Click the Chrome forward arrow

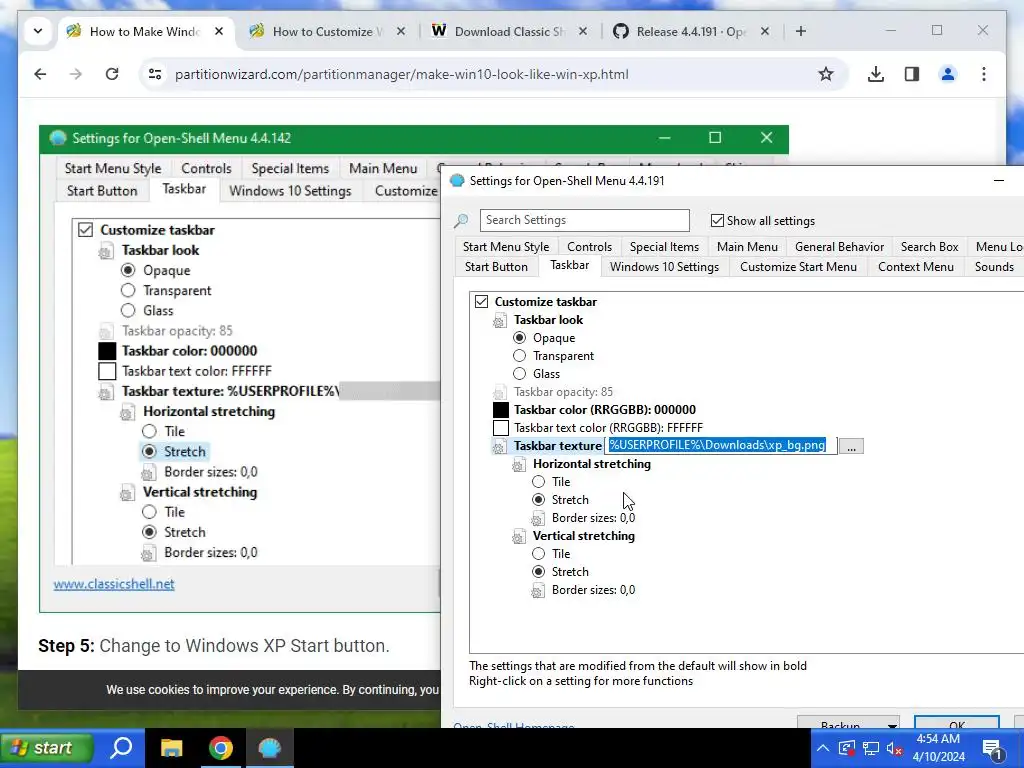pyautogui.click(x=76, y=74)
